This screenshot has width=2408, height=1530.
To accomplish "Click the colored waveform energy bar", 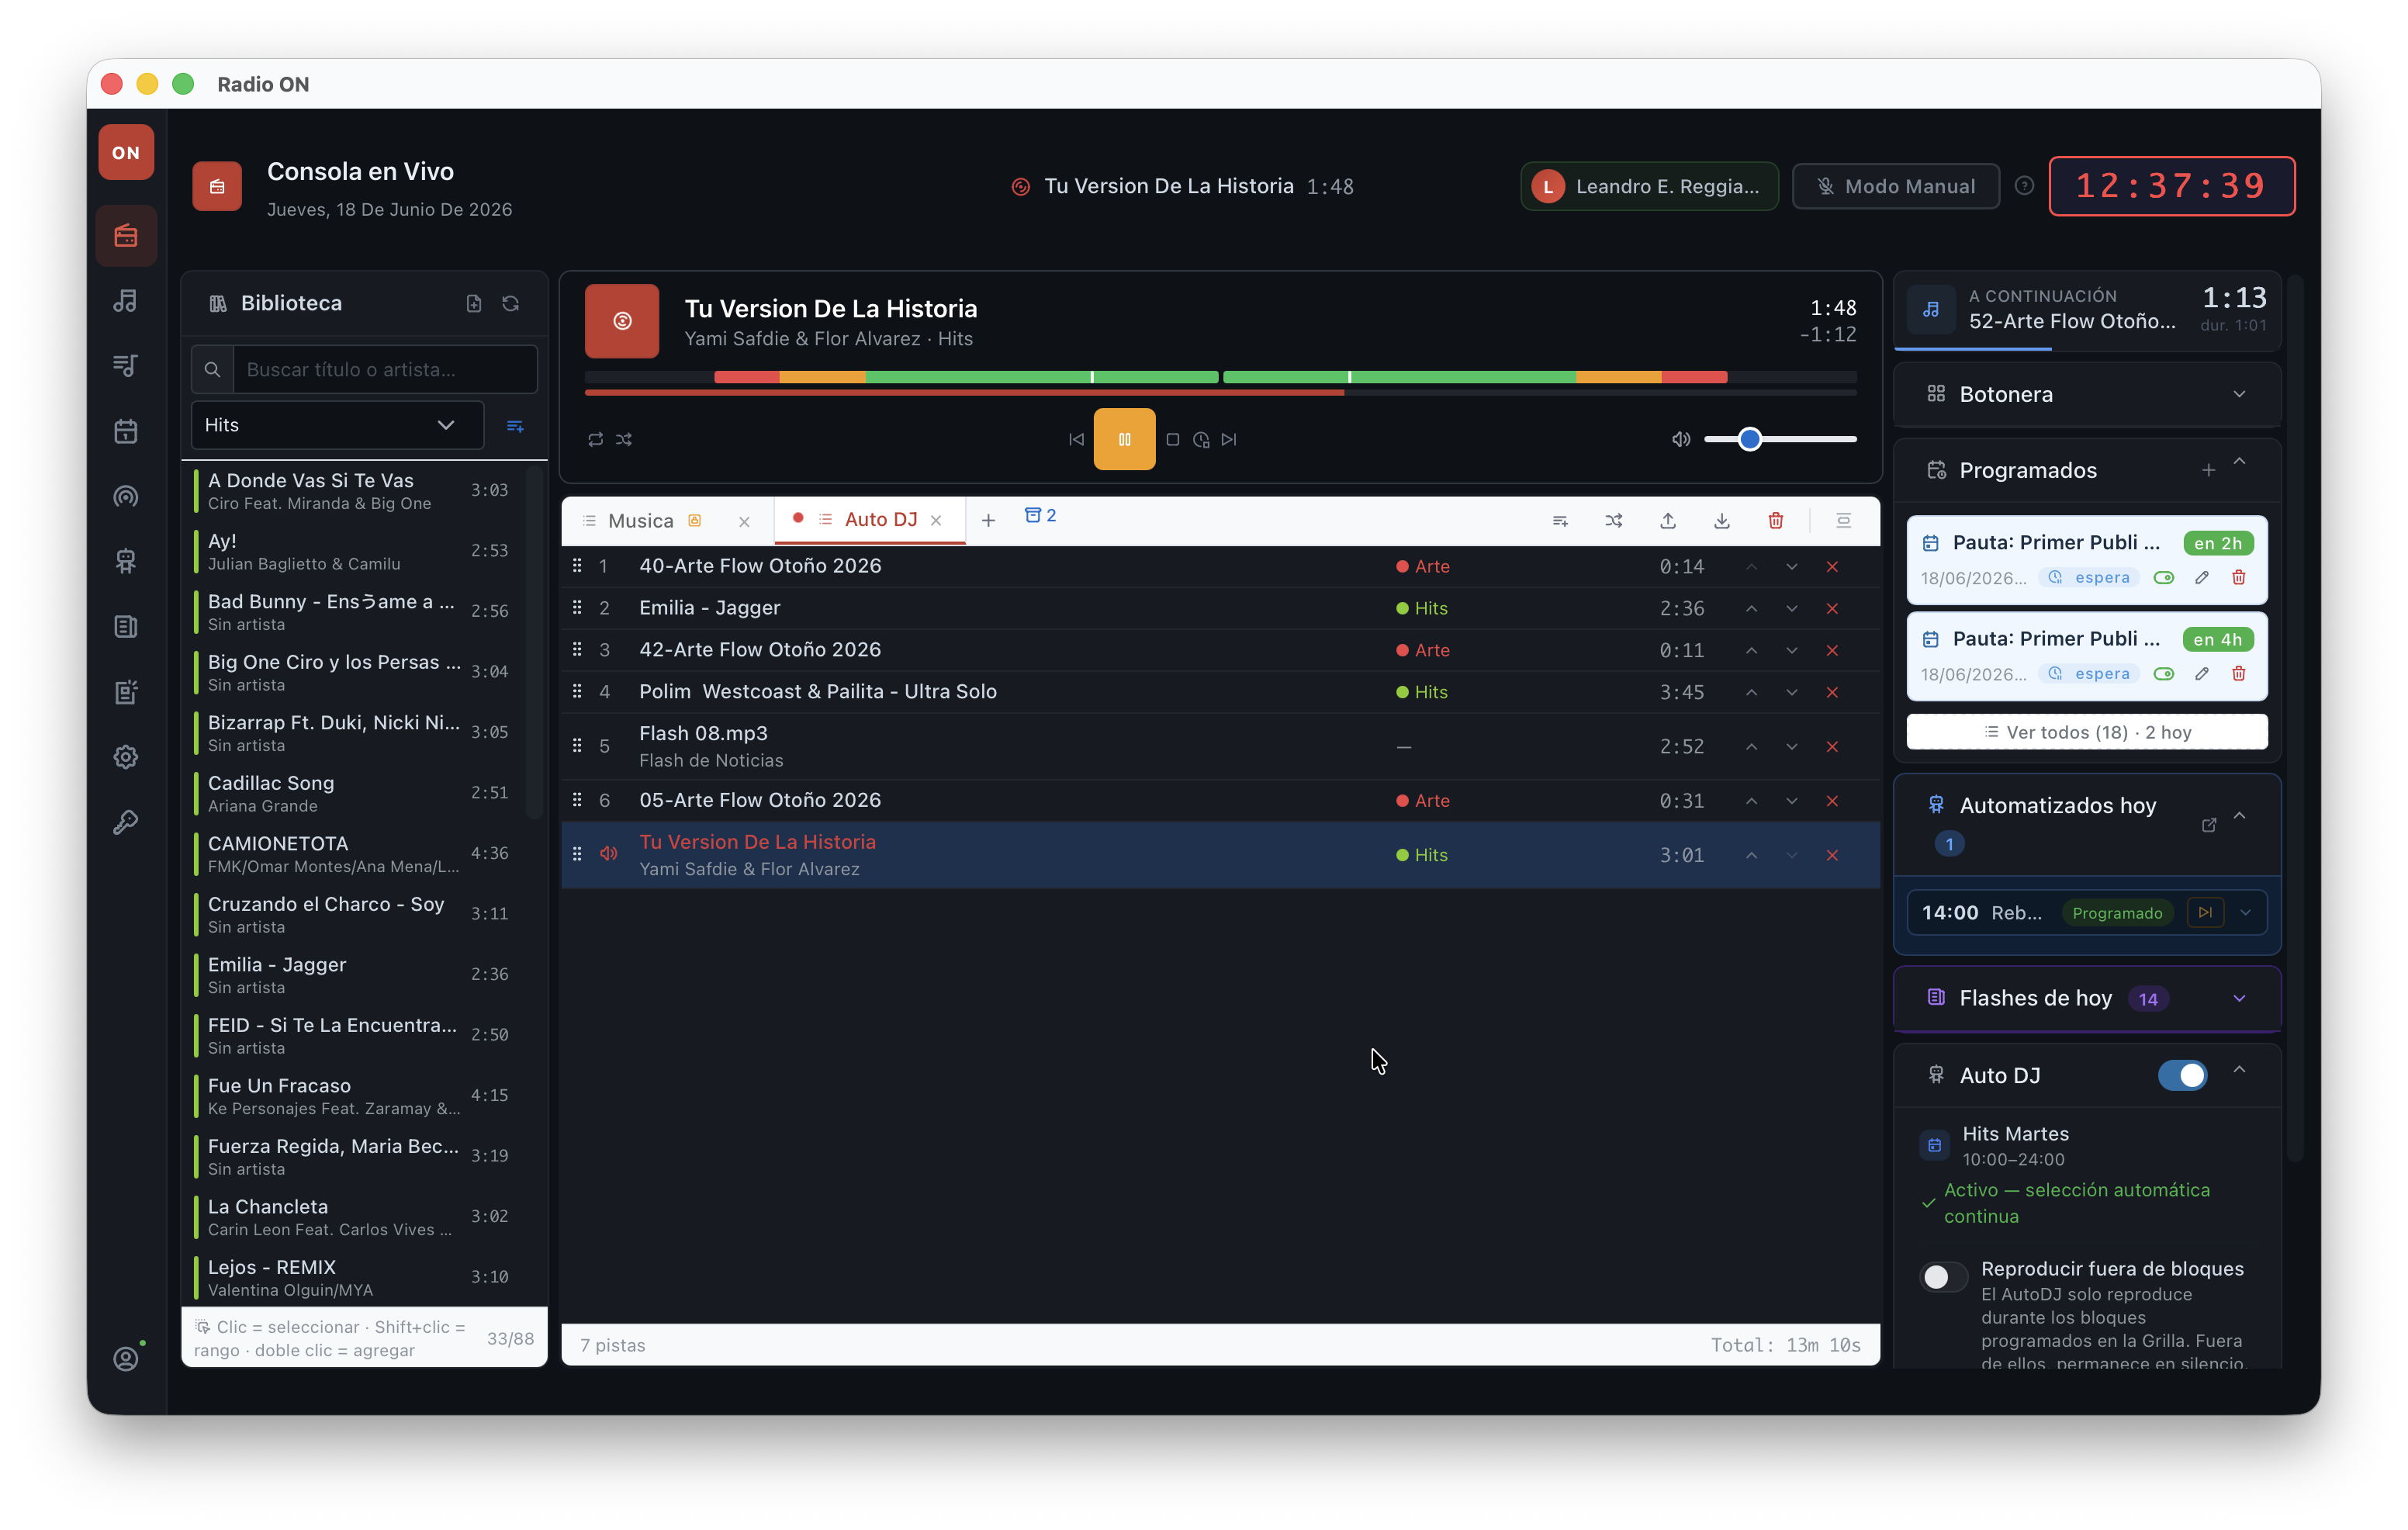I will click(1220, 377).
